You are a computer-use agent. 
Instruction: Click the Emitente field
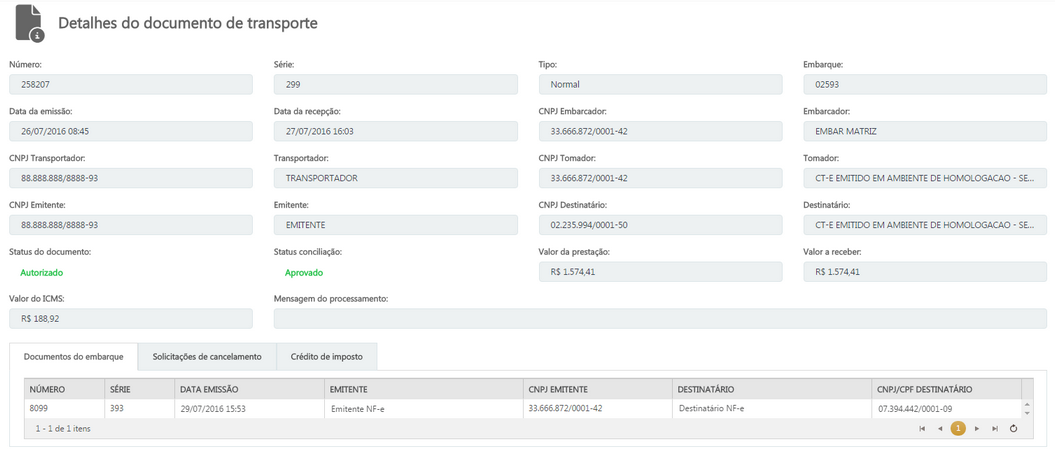pyautogui.click(x=396, y=225)
